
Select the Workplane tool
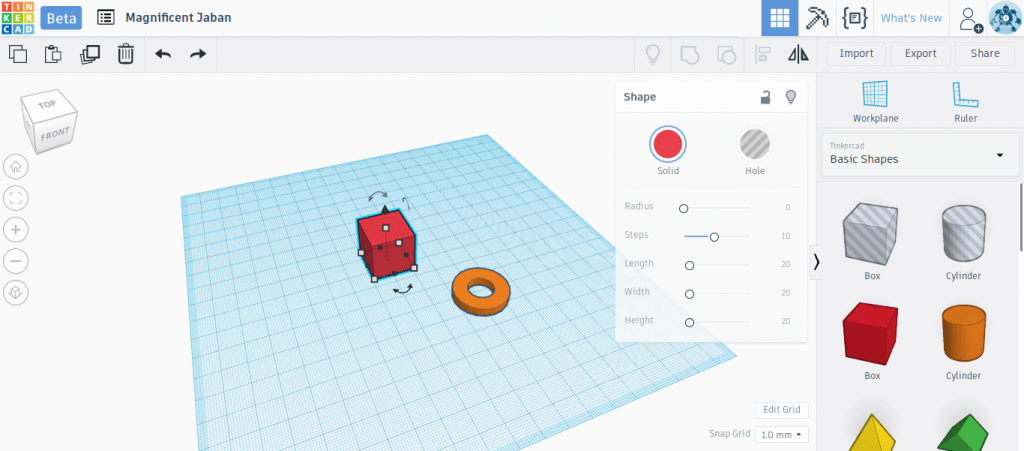click(x=875, y=102)
